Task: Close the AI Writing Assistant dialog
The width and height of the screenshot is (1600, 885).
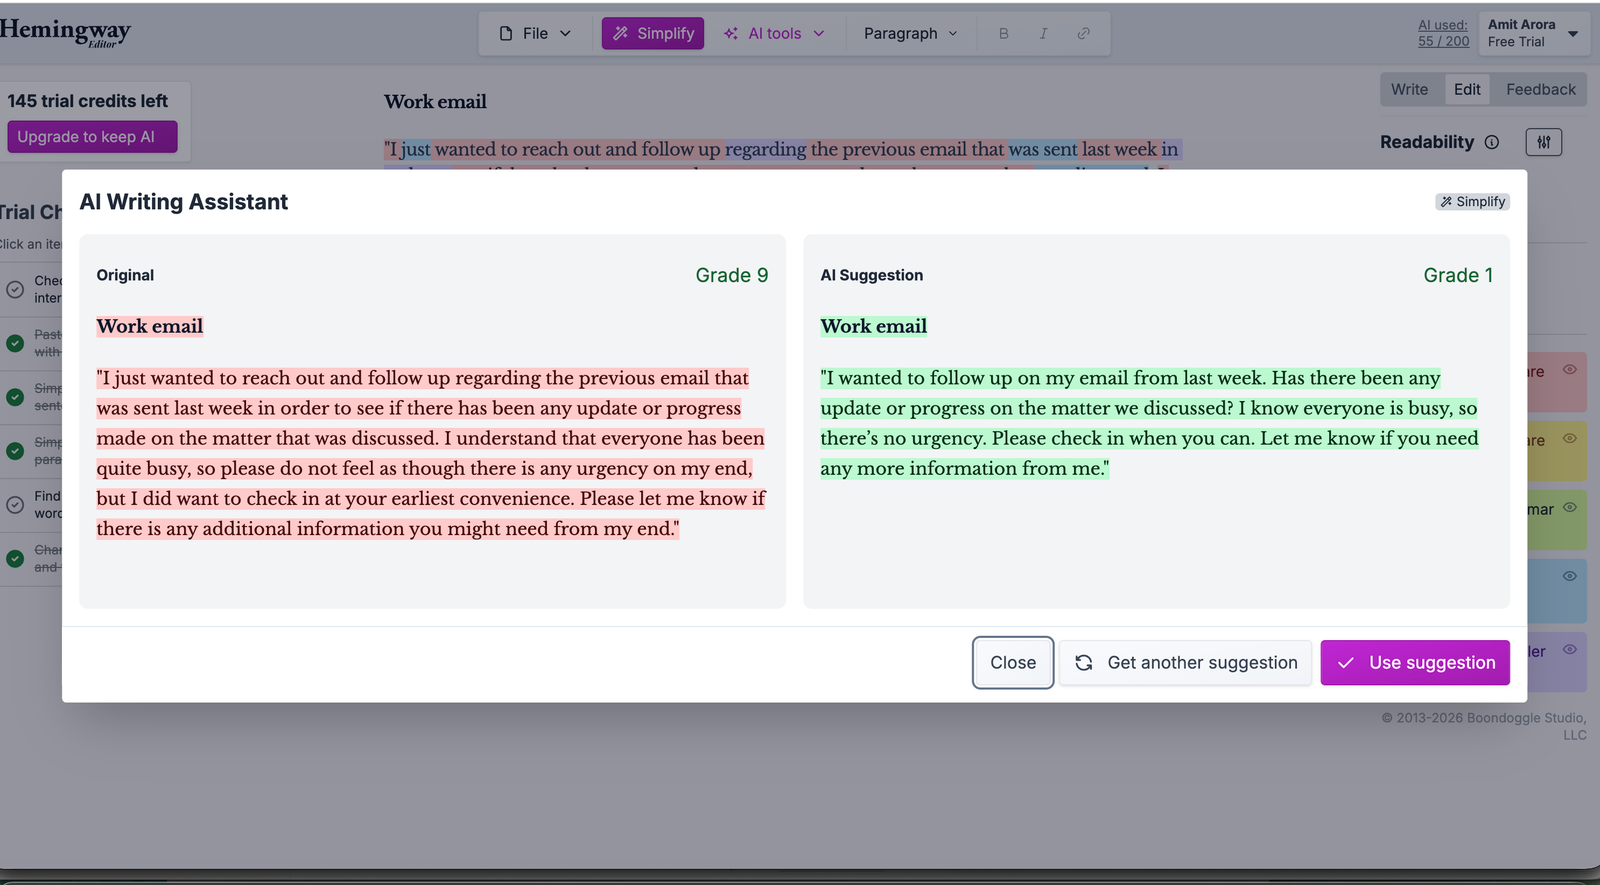Action: 1013,663
